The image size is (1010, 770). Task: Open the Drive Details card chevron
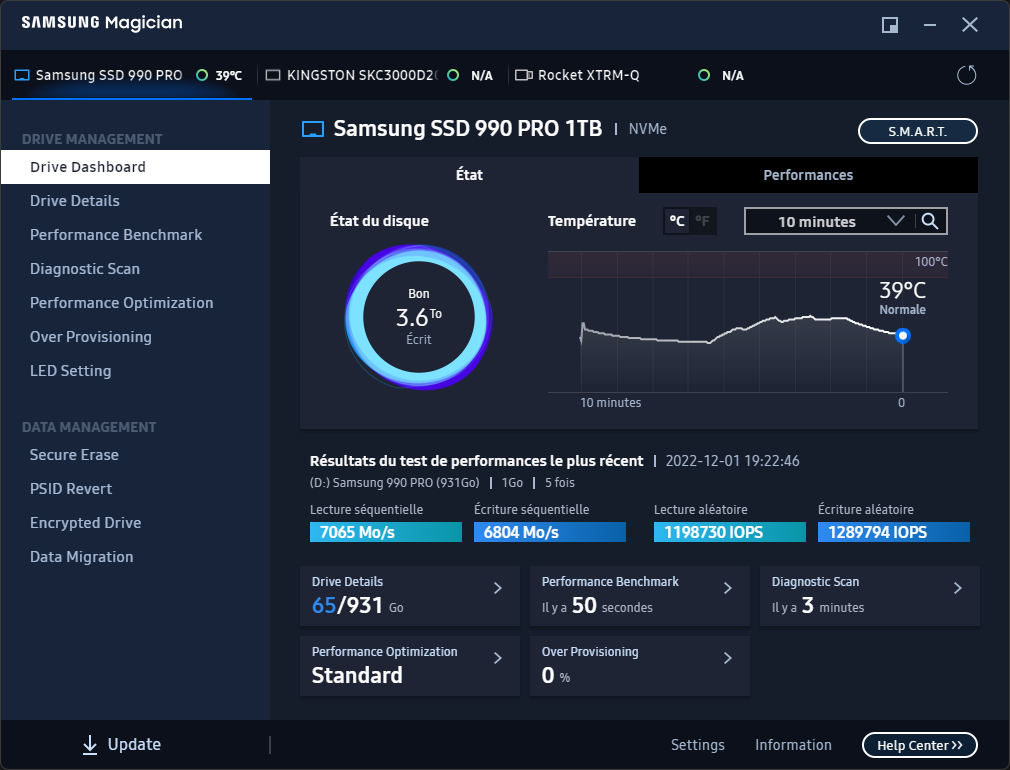(498, 588)
